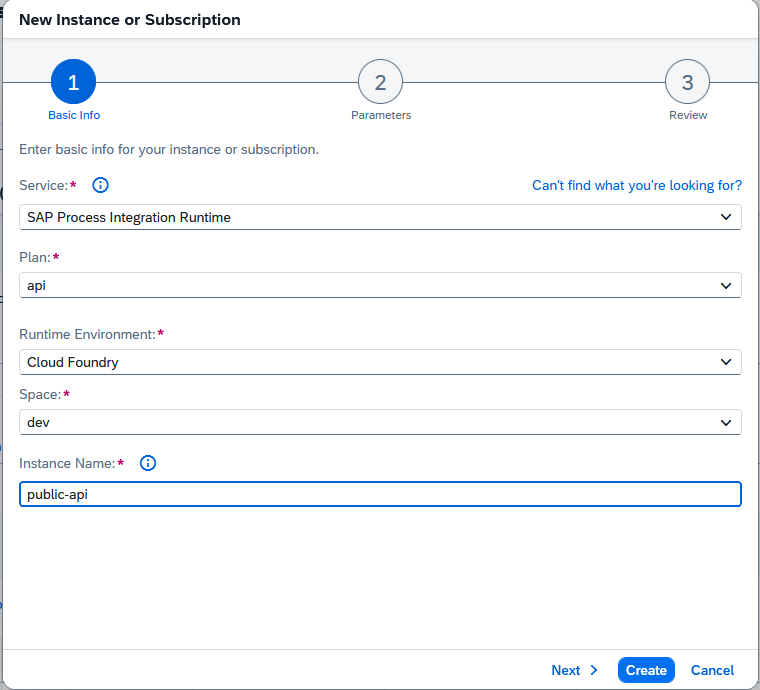Click the info icon next to Service
The height and width of the screenshot is (690, 760).
100,185
